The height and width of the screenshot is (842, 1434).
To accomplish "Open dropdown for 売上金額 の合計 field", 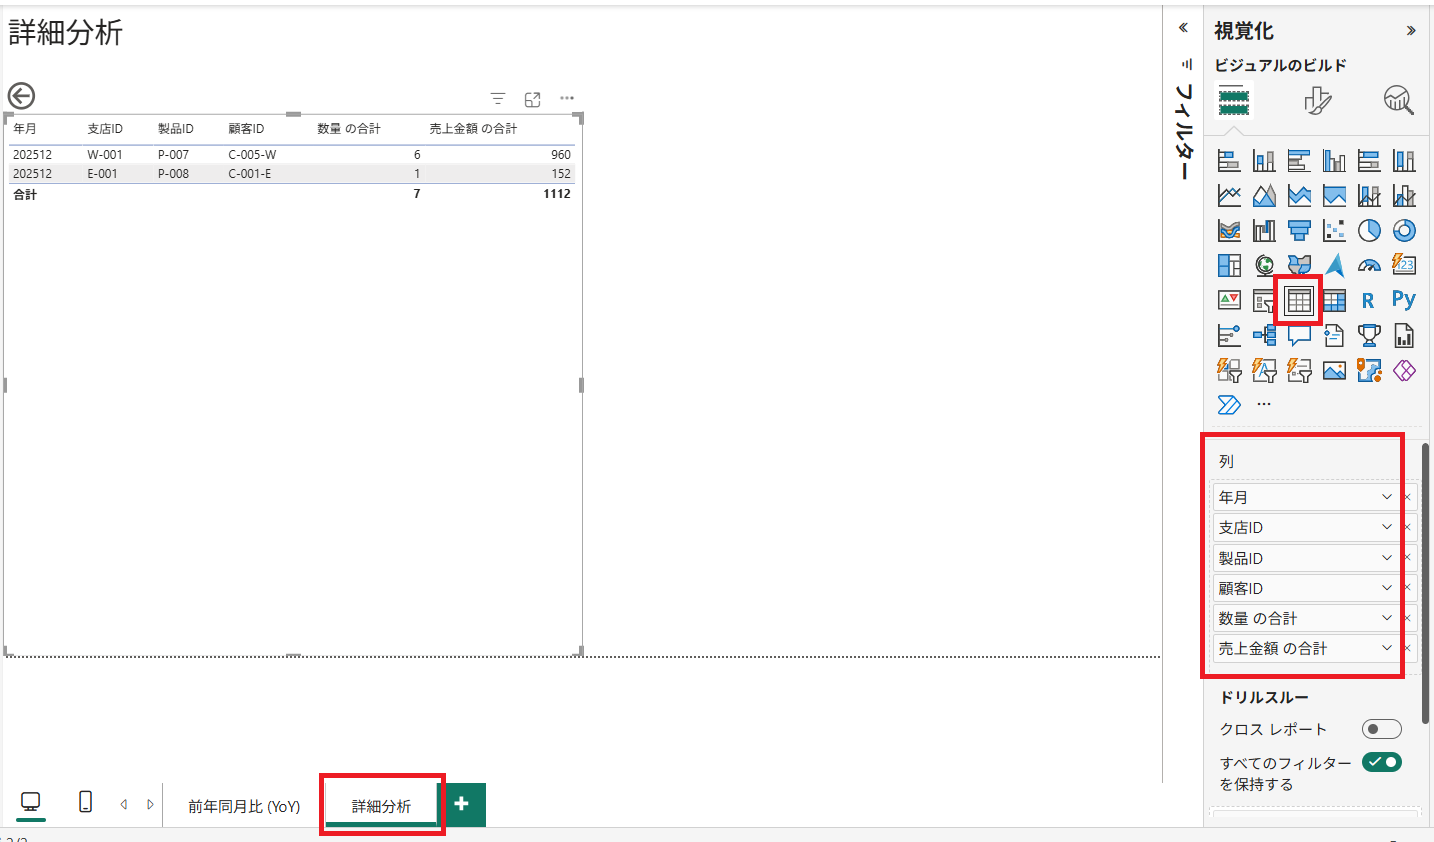I will 1386,648.
